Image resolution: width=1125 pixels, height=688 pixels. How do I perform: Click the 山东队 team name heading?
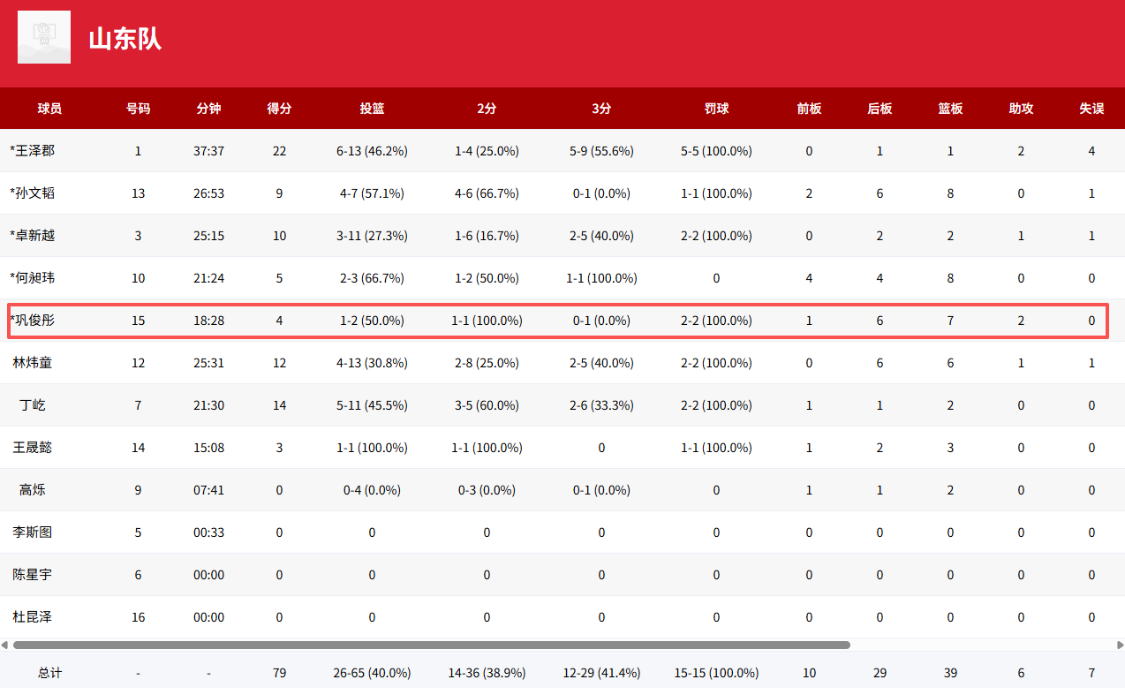click(x=125, y=39)
